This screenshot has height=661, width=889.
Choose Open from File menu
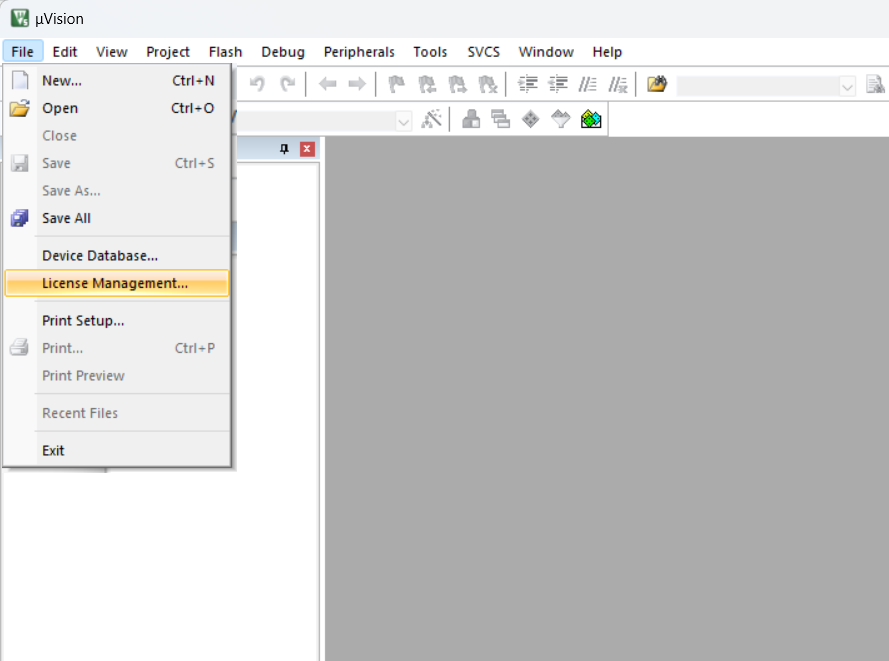tap(117, 108)
